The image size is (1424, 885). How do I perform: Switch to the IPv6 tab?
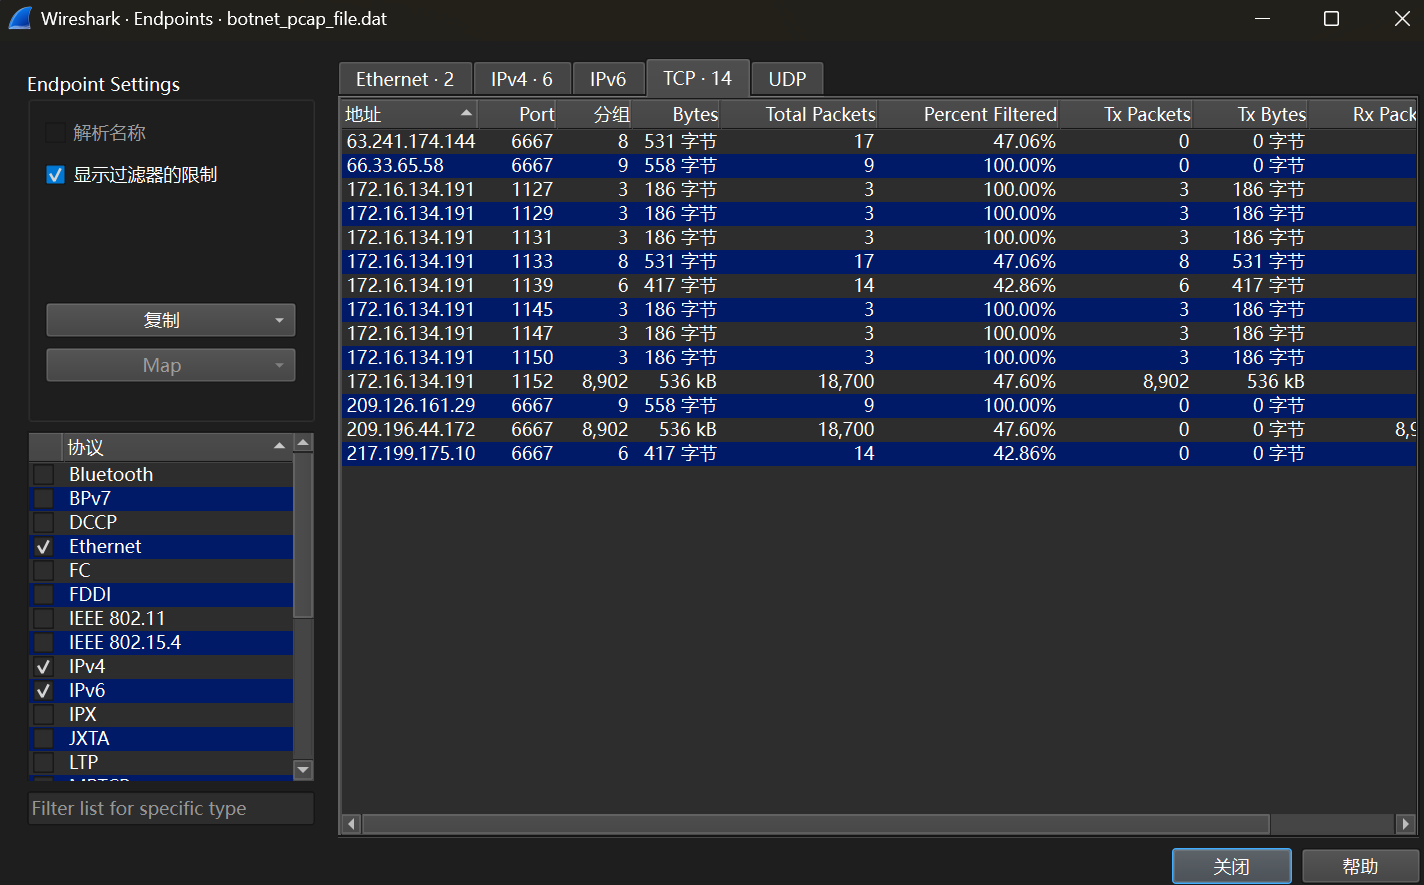pyautogui.click(x=608, y=79)
